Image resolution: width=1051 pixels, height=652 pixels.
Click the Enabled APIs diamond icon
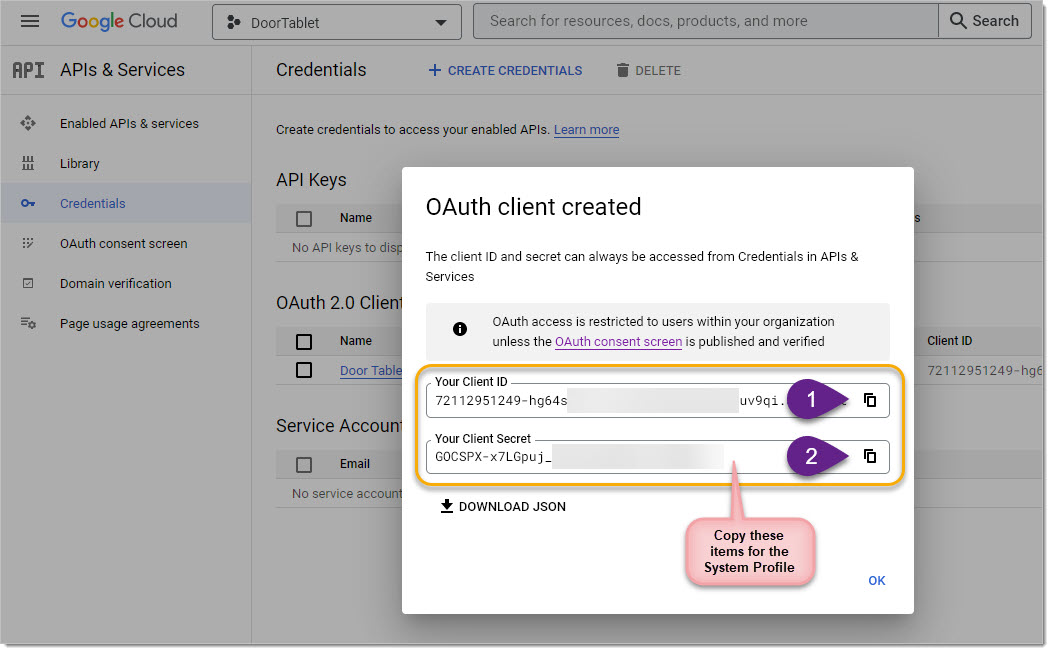pyautogui.click(x=27, y=123)
